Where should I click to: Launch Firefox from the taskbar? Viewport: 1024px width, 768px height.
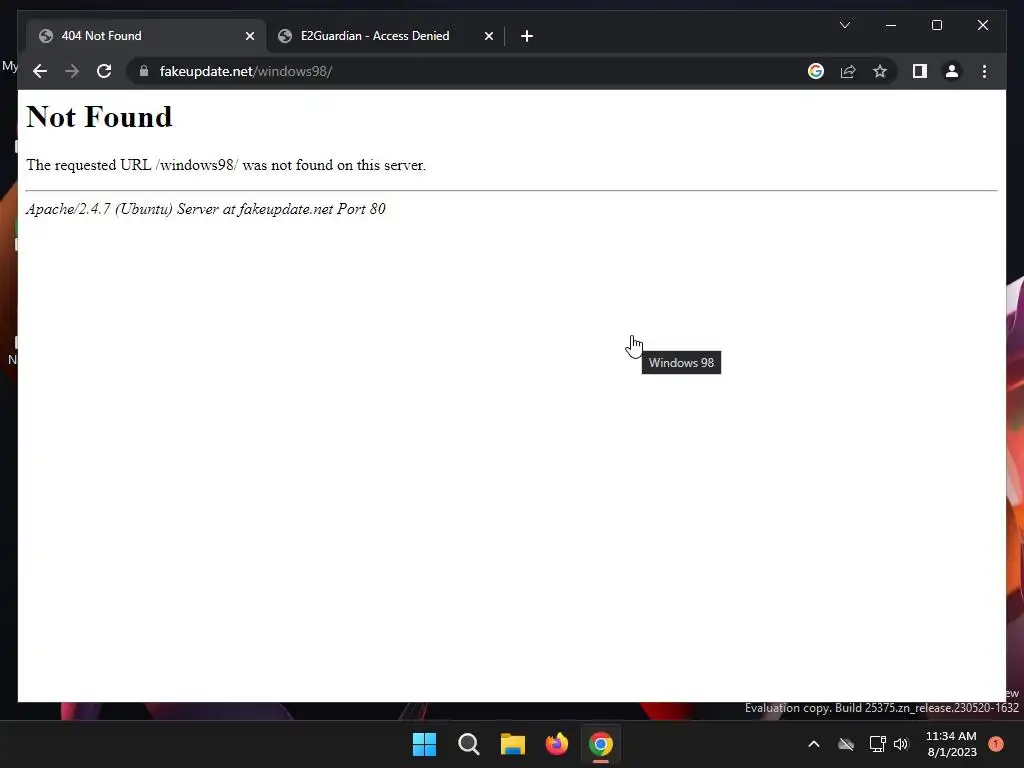556,744
